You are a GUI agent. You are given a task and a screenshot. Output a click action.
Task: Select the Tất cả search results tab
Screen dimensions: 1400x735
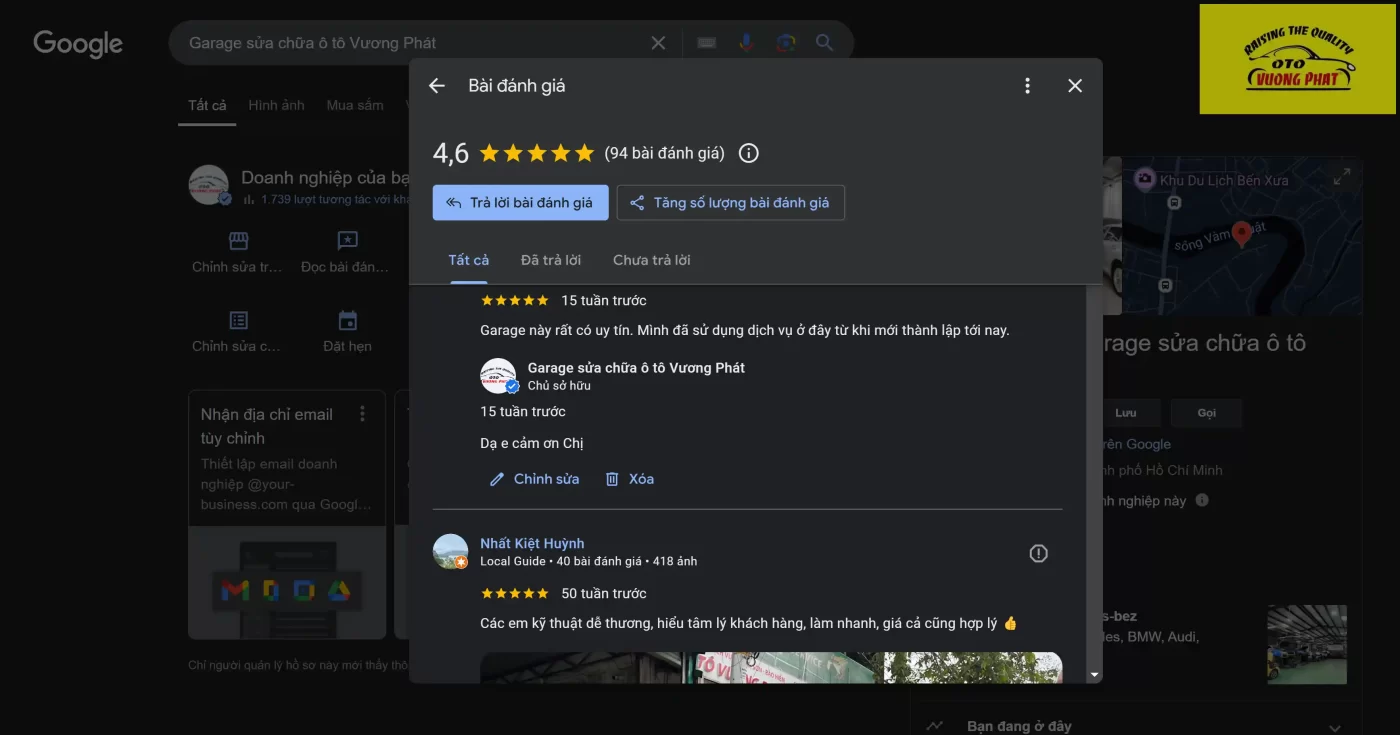coord(207,105)
